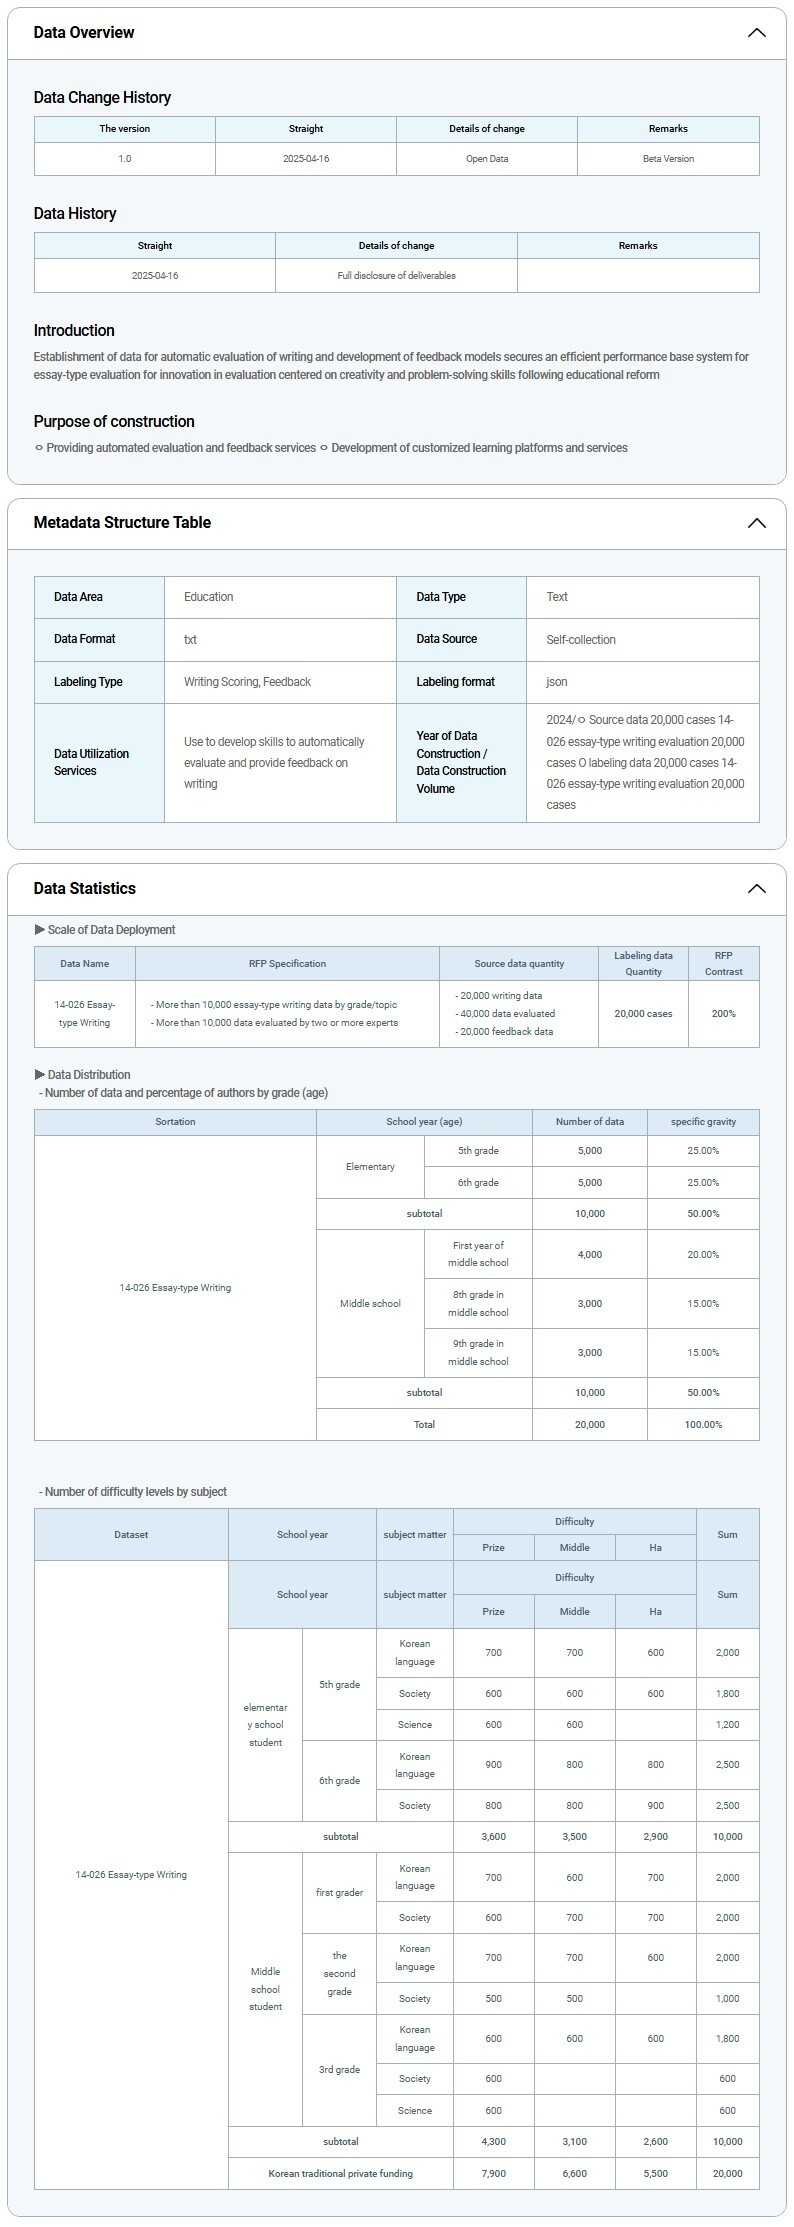
Task: Select the Open Data cell in change history
Action: [x=487, y=159]
